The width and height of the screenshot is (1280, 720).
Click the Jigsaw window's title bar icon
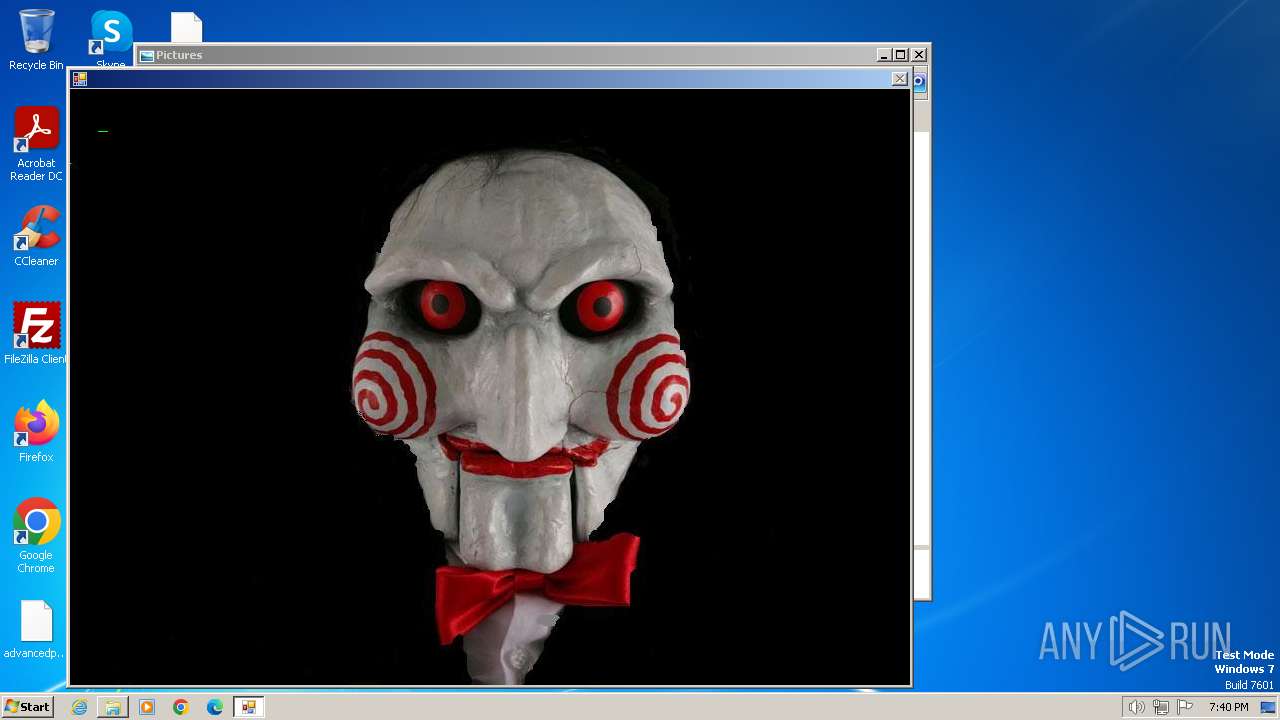[80, 79]
